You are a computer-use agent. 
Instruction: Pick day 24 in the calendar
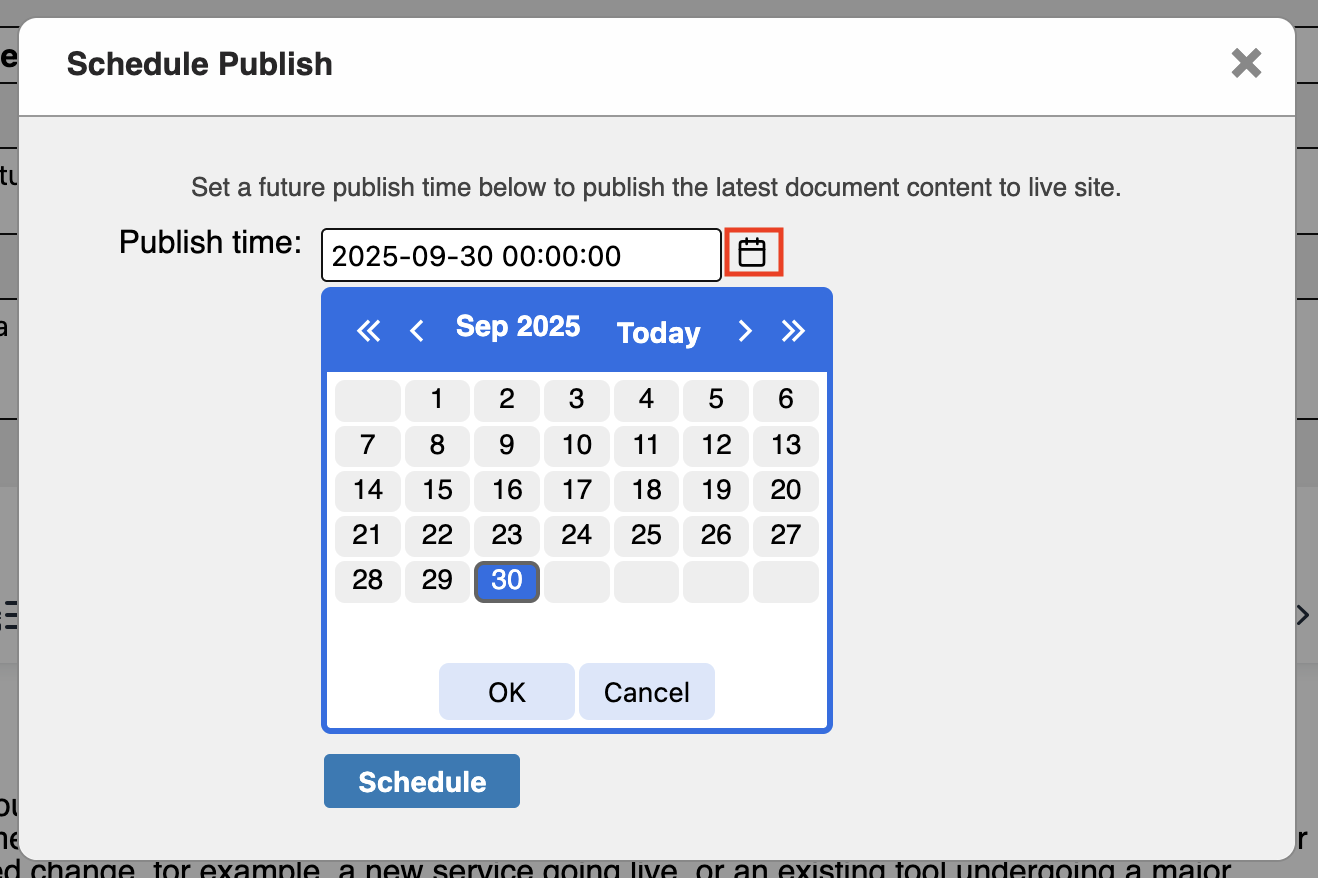click(576, 535)
